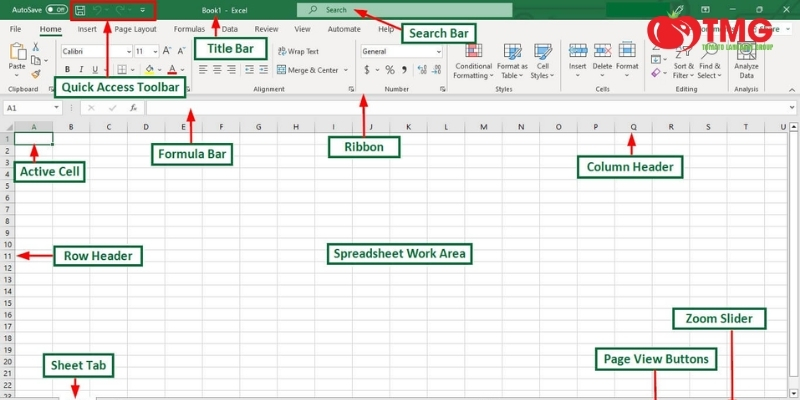Apply Comma Style format
800x400 pixels.
tap(405, 70)
